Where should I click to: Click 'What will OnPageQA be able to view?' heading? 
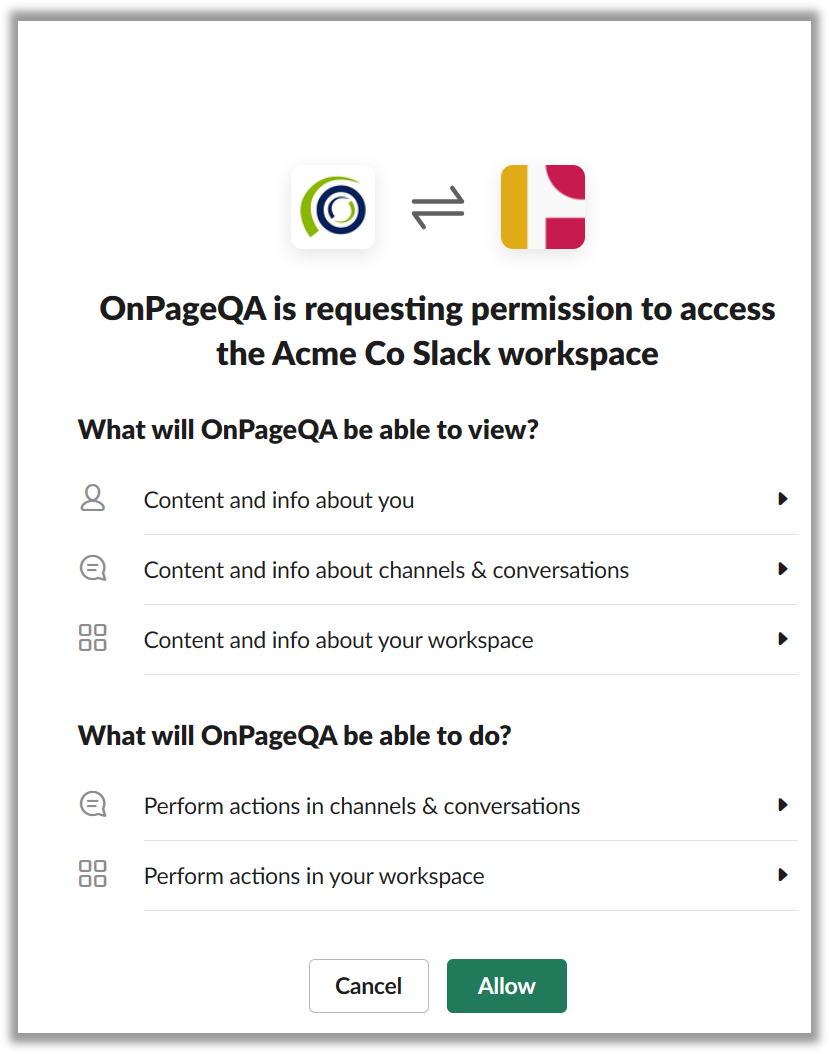point(309,430)
